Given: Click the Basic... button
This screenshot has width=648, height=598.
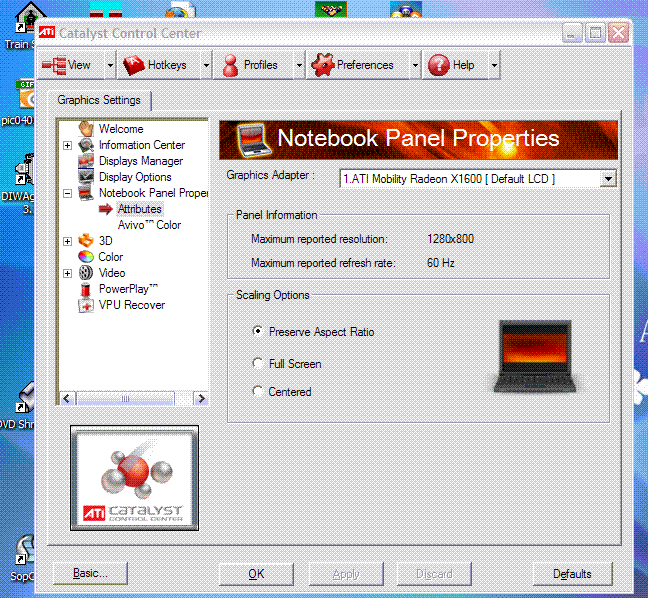Looking at the screenshot, I should click(x=91, y=574).
